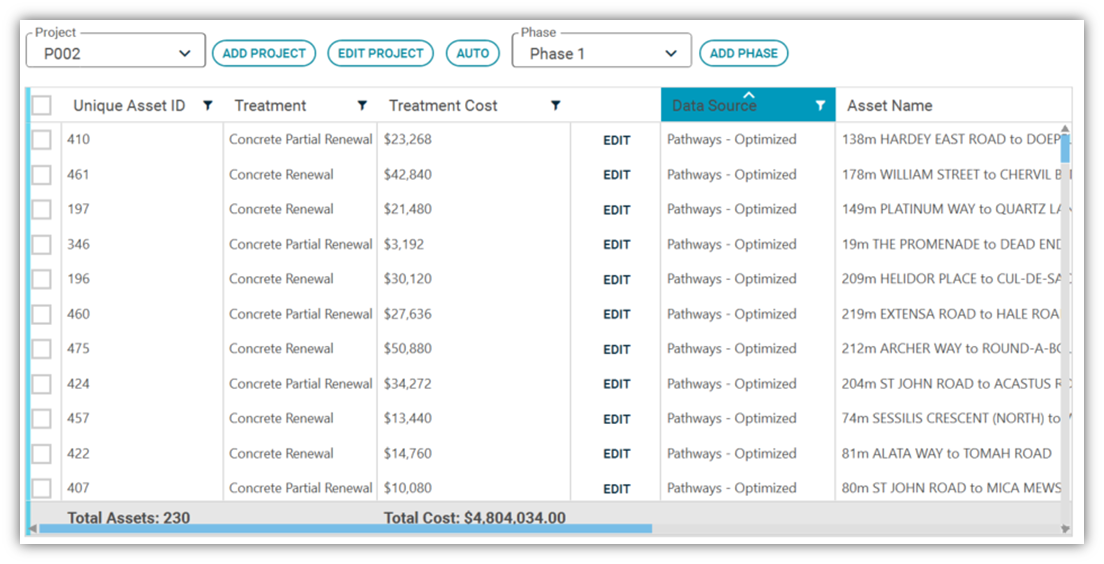The height and width of the screenshot is (564, 1104).
Task: Click the horizontal scrollbar thumb
Action: [x=345, y=528]
